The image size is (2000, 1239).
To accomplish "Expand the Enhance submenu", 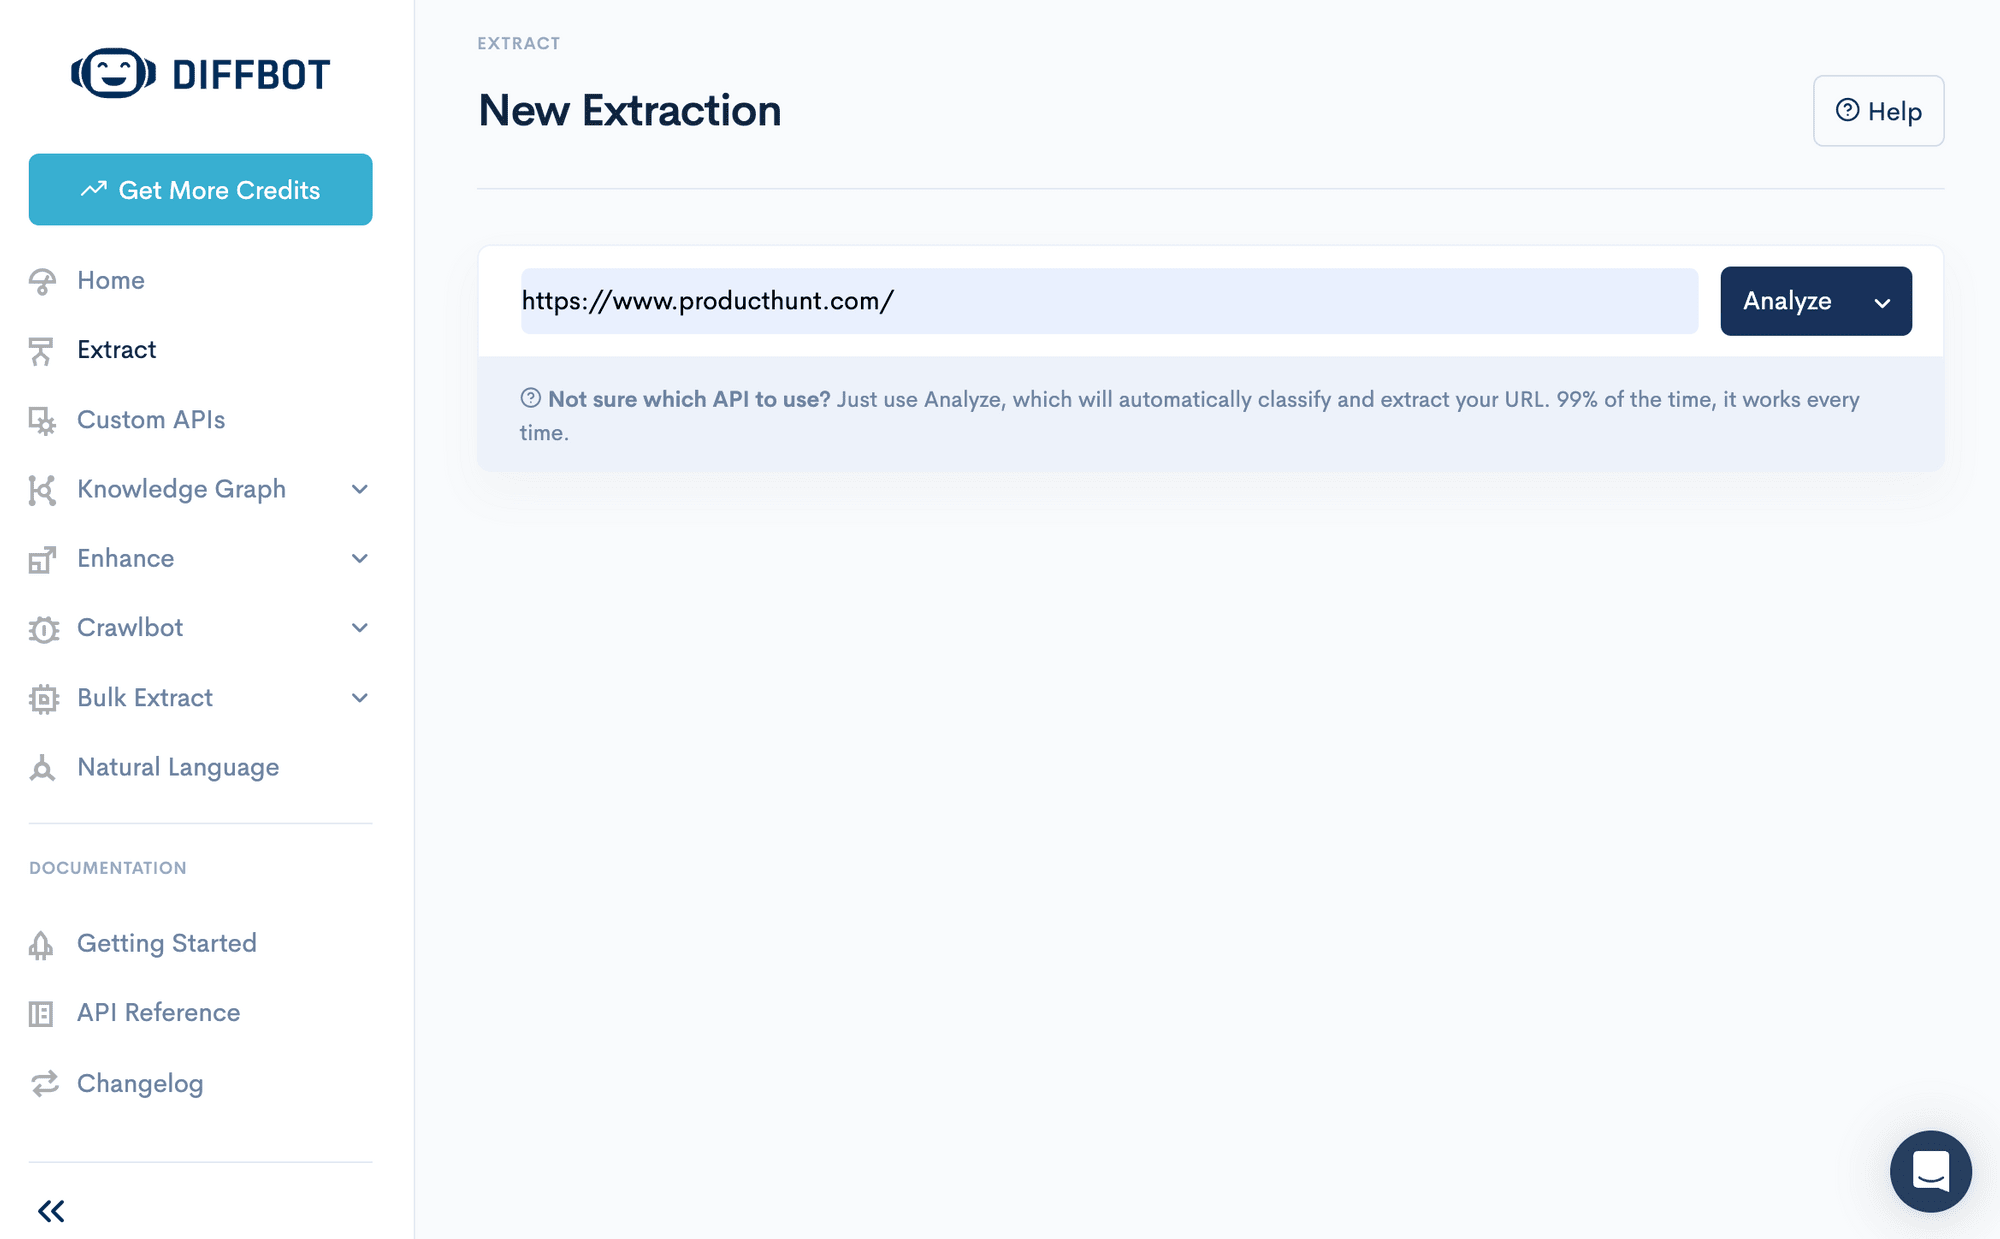I will click(359, 557).
